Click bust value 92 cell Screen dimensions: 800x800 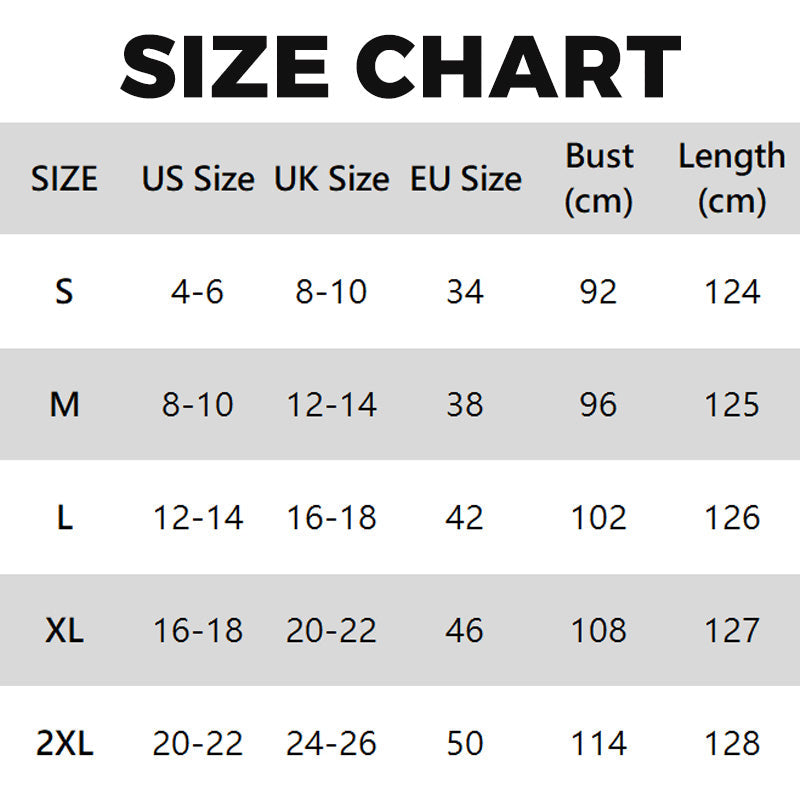click(599, 292)
